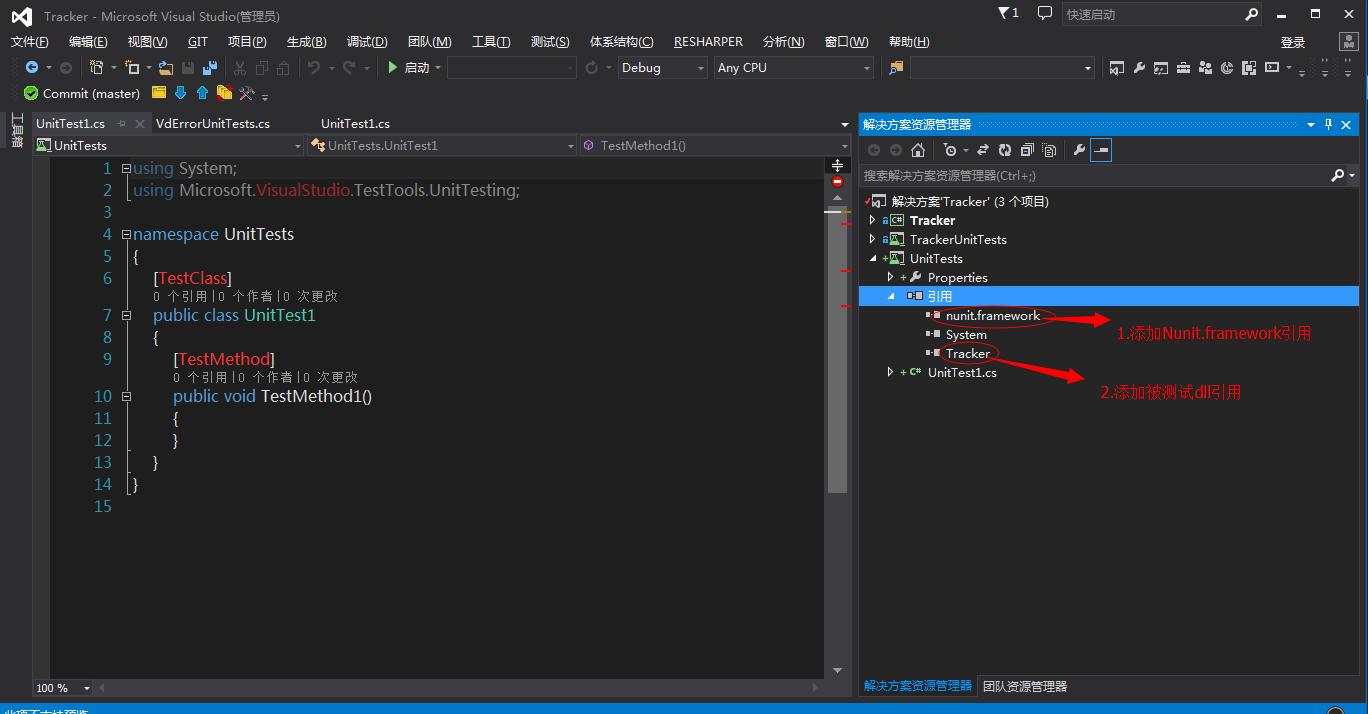Select the System reference
The image size is (1368, 714).
pyautogui.click(x=966, y=335)
